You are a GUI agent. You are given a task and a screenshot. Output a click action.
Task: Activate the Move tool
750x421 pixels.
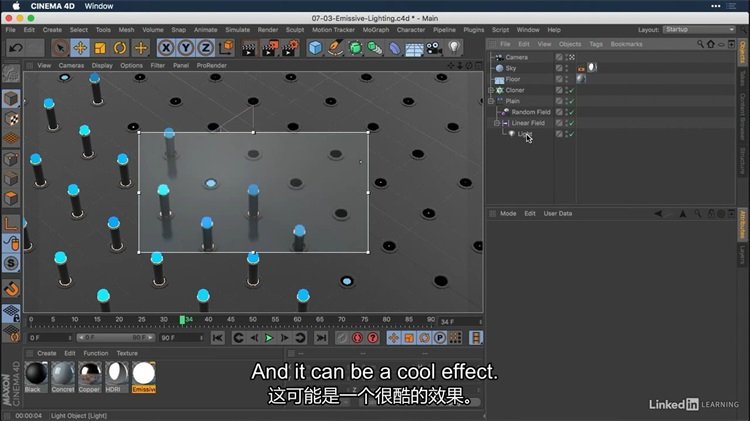click(80, 48)
